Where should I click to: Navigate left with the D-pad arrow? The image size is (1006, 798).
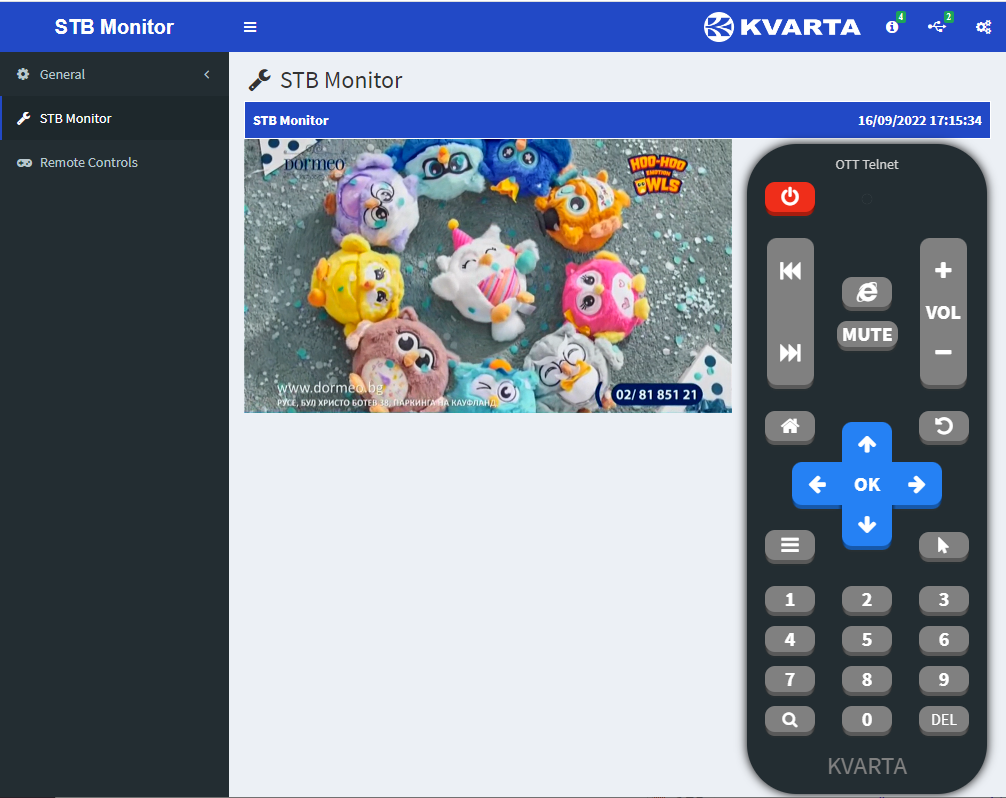817,484
